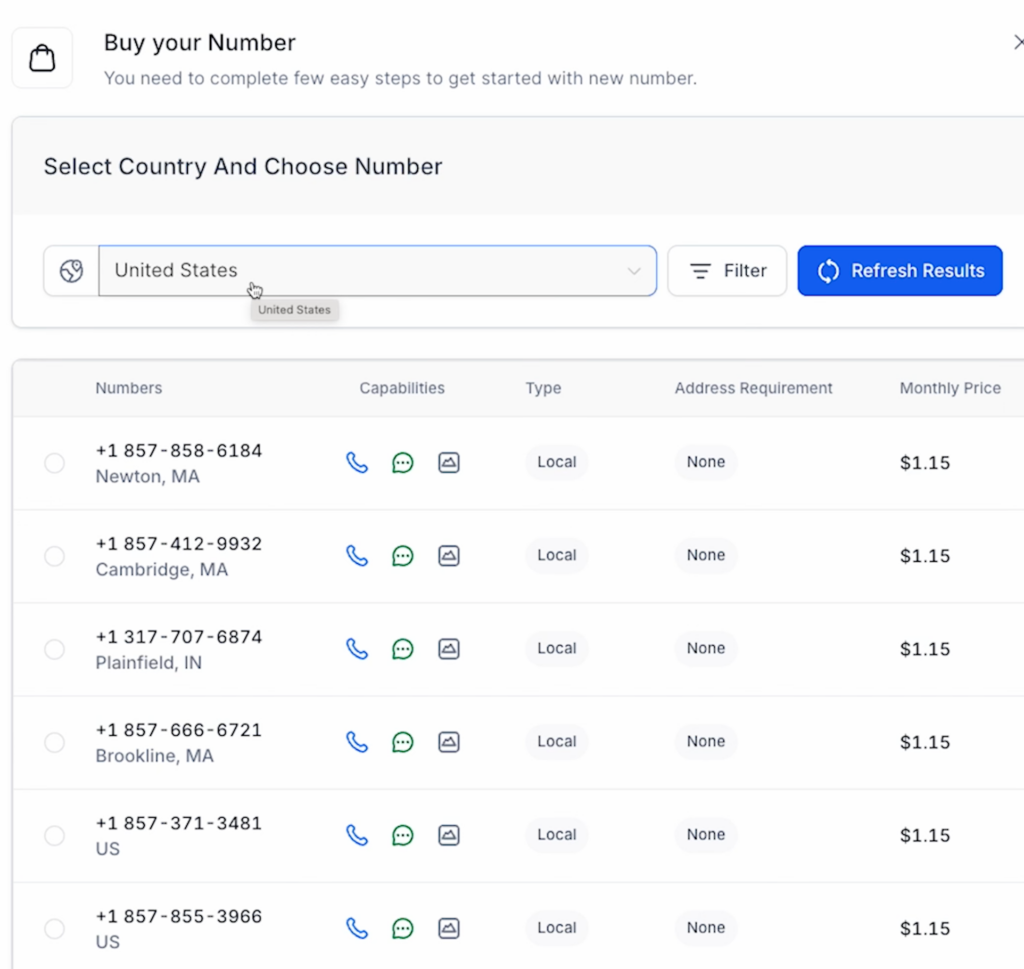Click the None address requirement badge for Plainfield
Image resolution: width=1024 pixels, height=969 pixels.
click(x=706, y=648)
